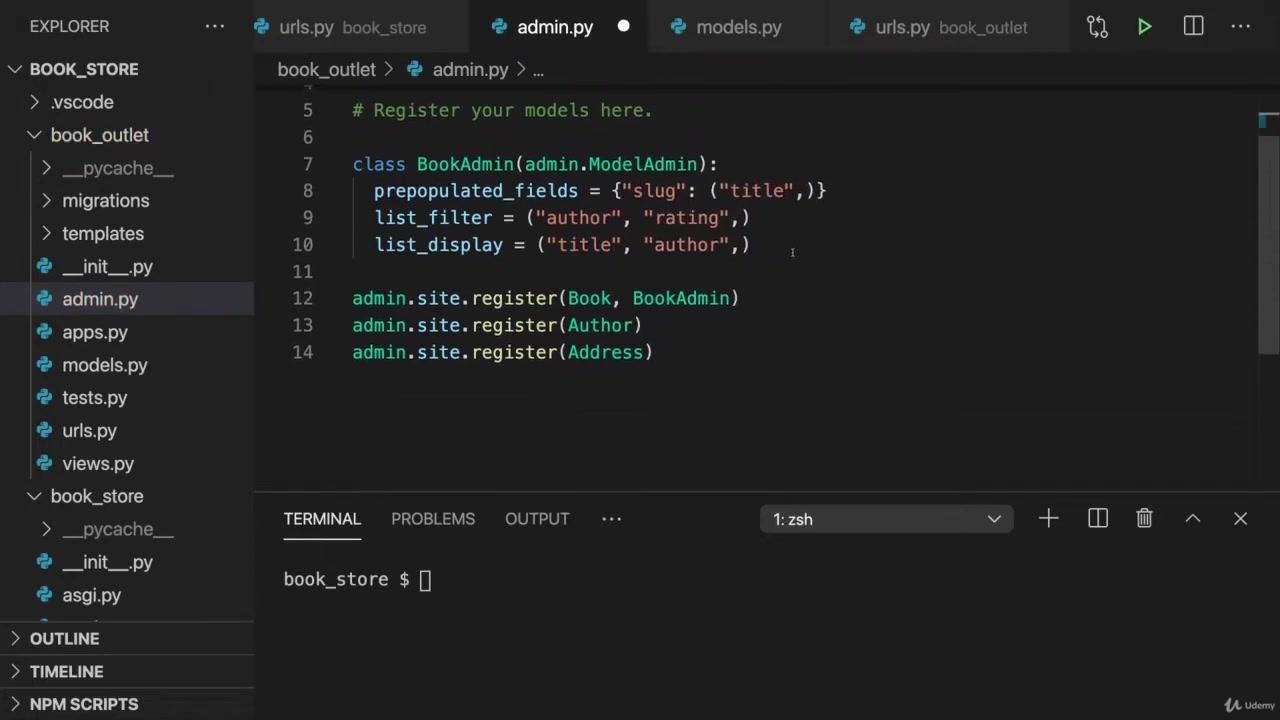Open views.py in the explorer
The width and height of the screenshot is (1280, 720).
tap(98, 464)
